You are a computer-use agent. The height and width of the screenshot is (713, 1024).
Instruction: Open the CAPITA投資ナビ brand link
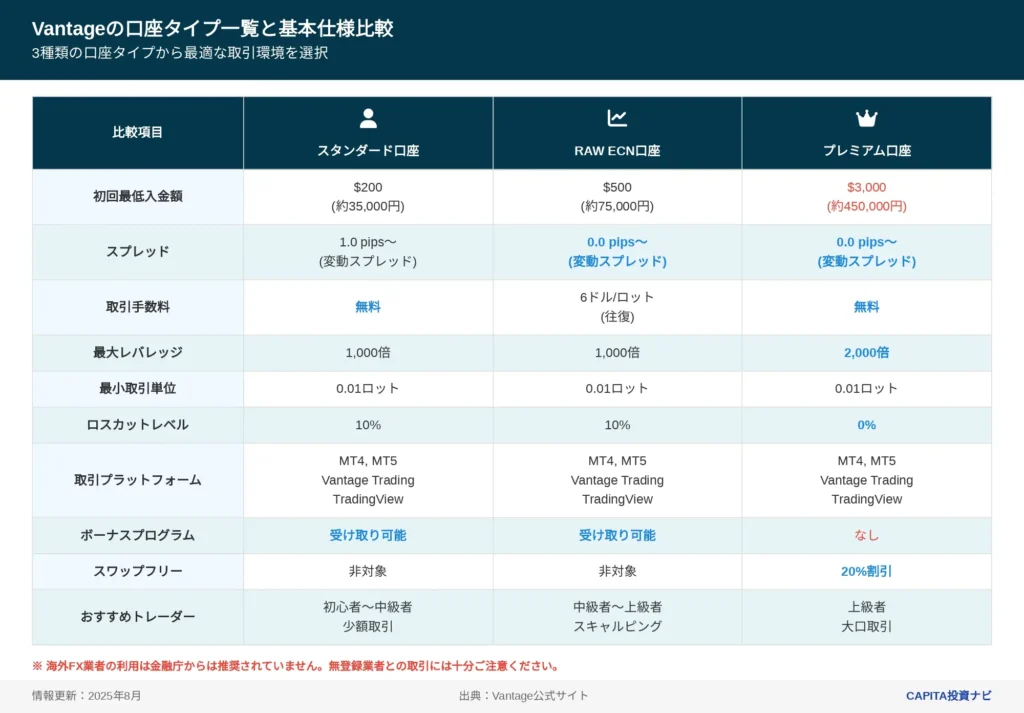[948, 695]
